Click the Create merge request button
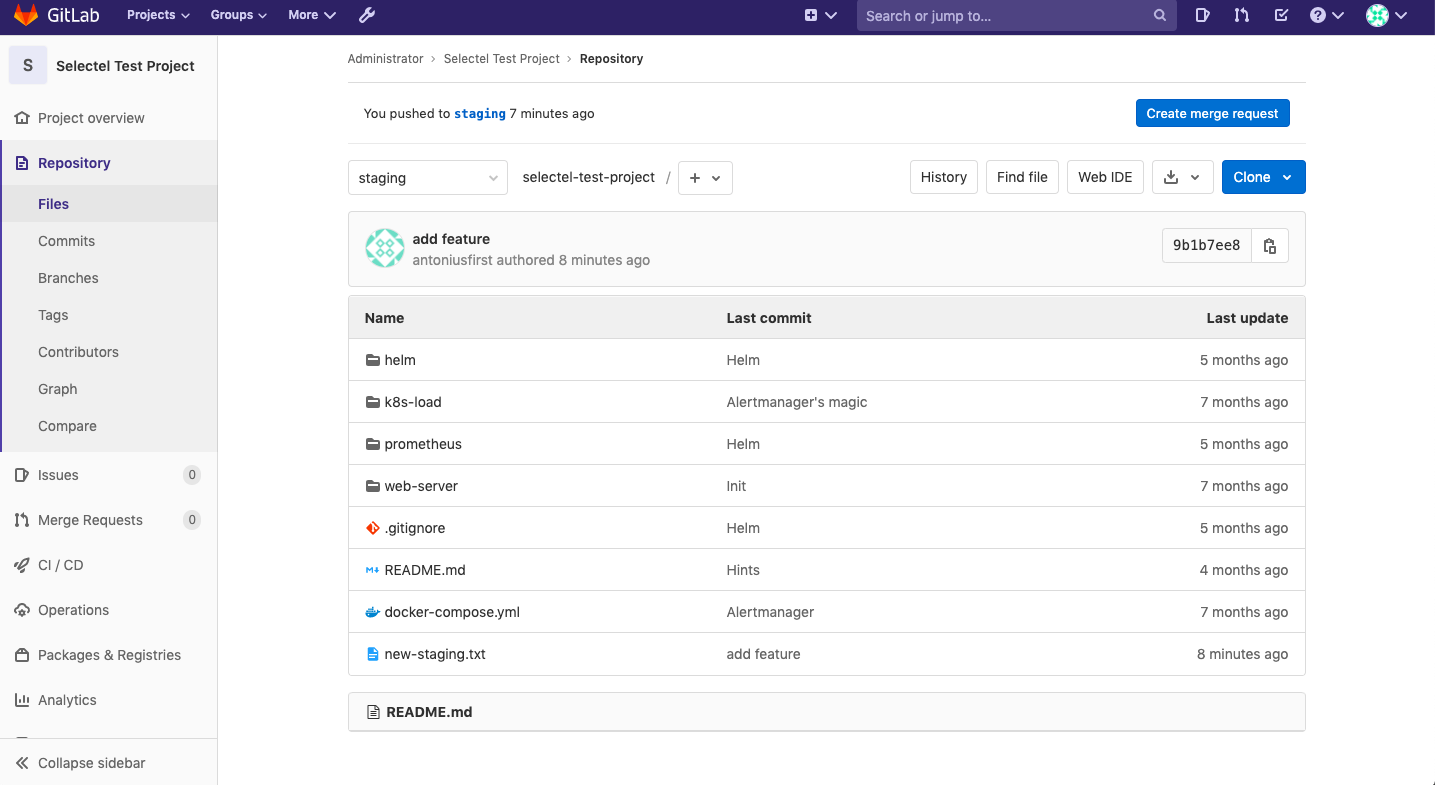 1212,113
